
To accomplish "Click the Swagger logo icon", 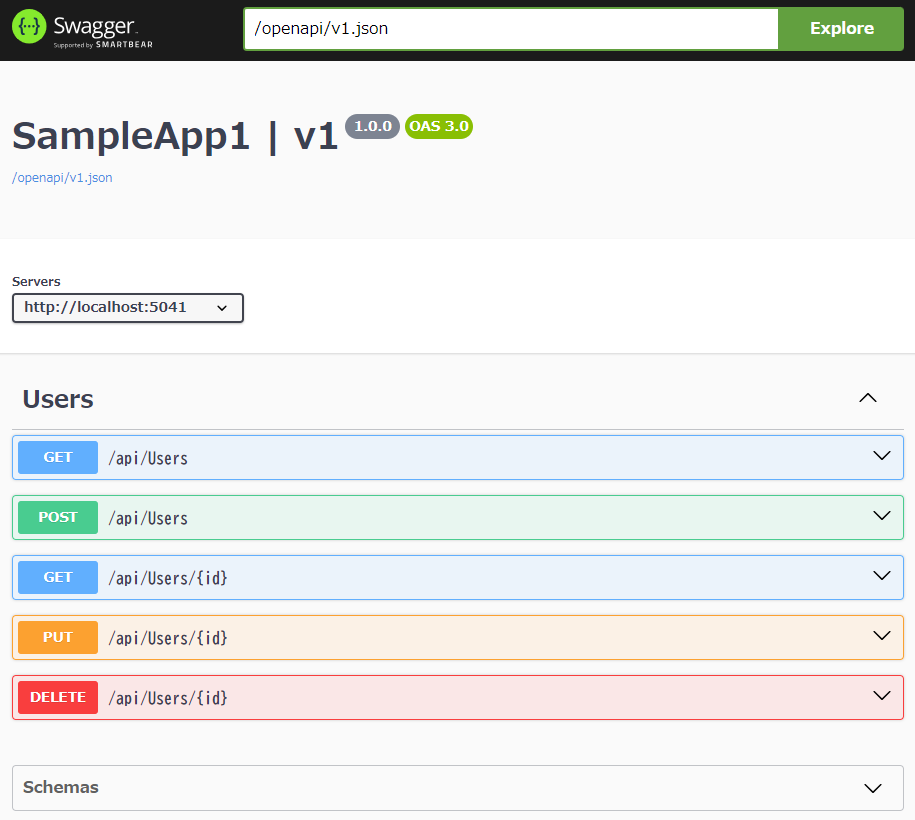I will pyautogui.click(x=29, y=27).
